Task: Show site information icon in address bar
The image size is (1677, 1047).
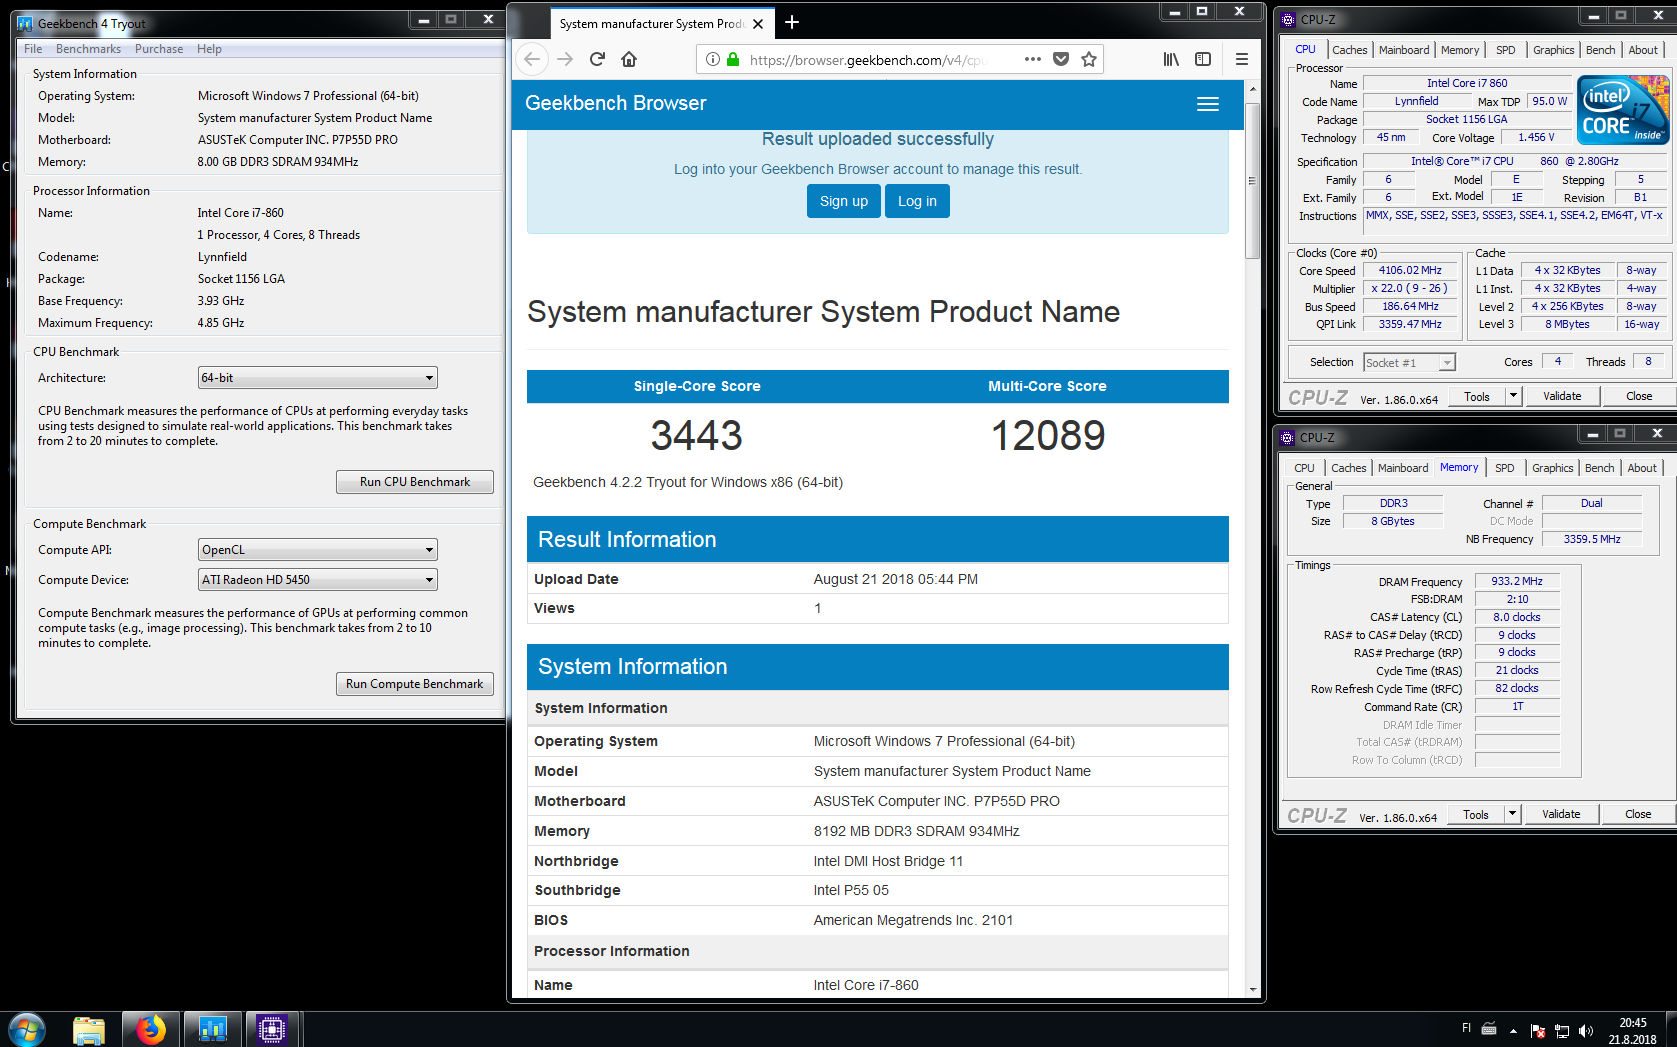Action: point(712,59)
